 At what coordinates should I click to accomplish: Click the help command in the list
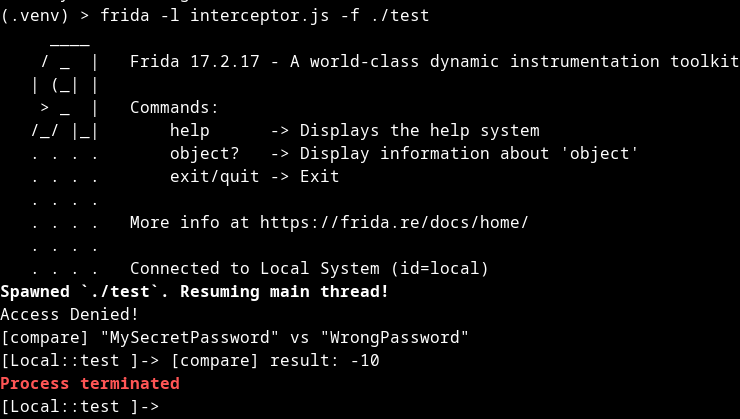(x=189, y=130)
